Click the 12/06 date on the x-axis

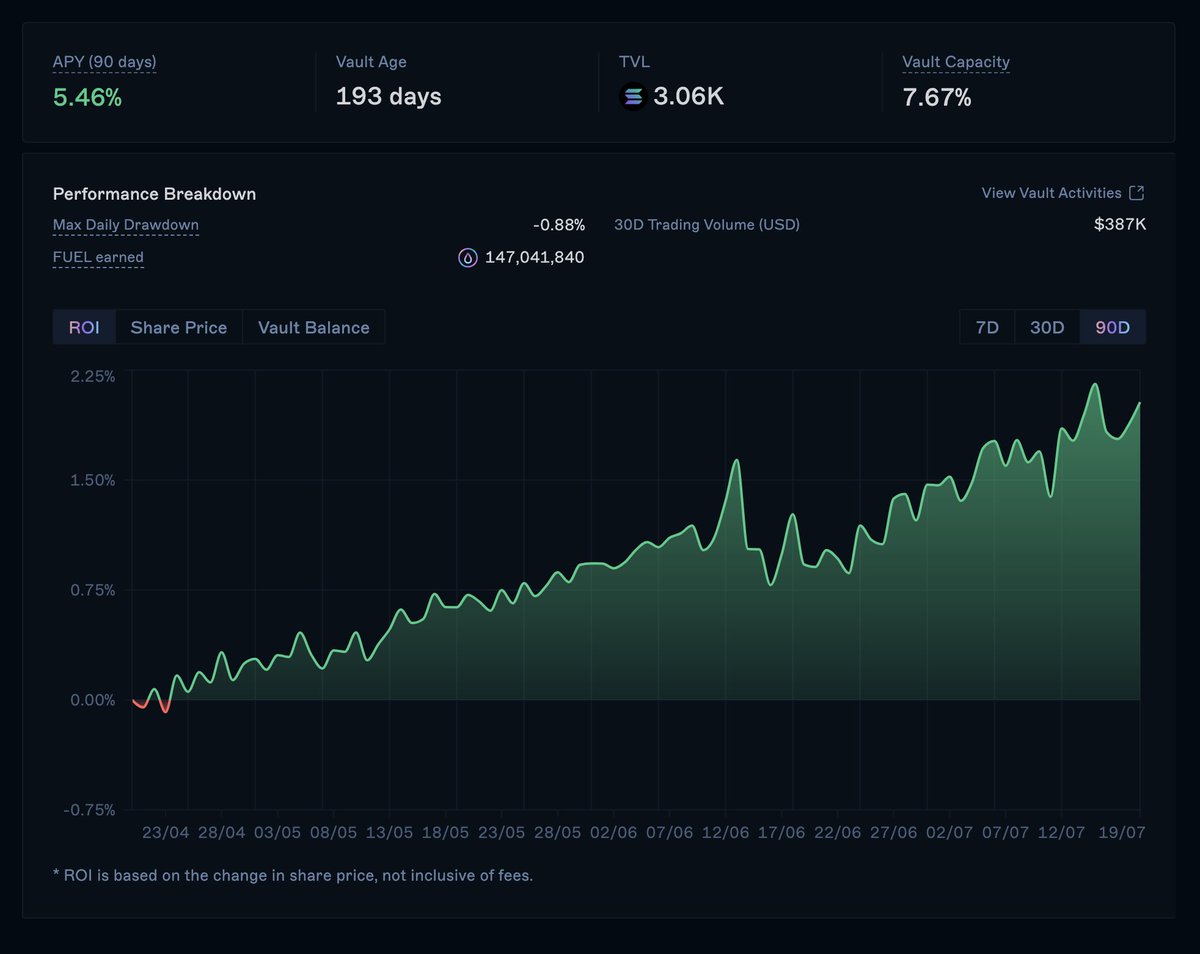pyautogui.click(x=726, y=833)
